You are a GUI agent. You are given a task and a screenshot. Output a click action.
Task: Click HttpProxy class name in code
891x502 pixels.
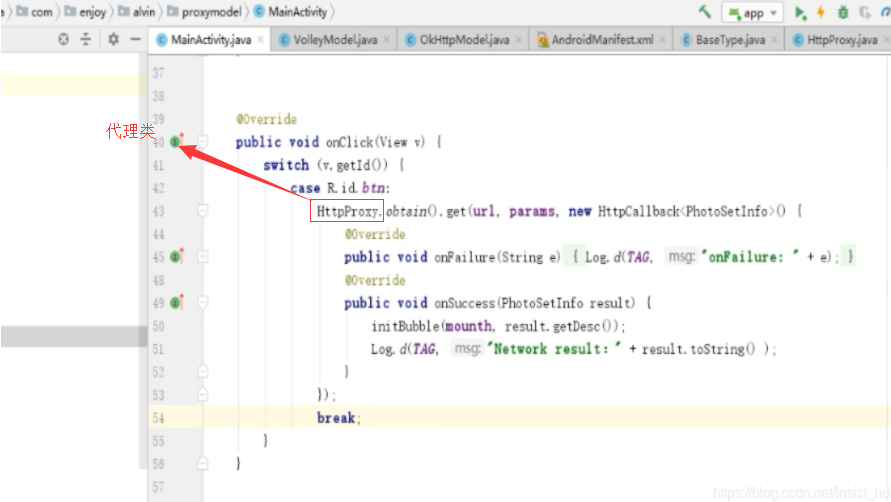[x=347, y=211]
